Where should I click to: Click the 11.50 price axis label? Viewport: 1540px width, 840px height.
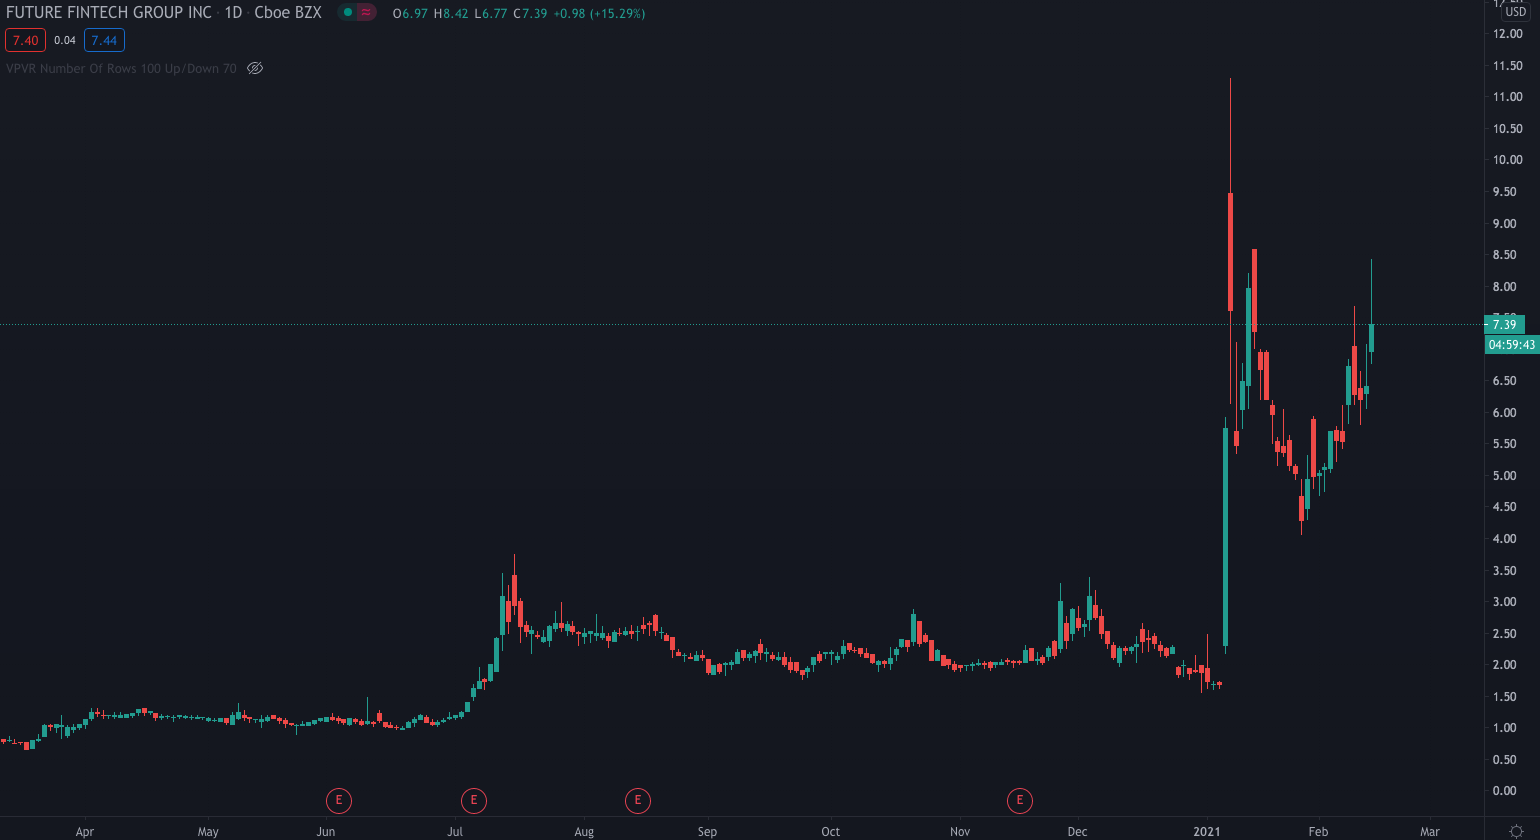click(1507, 66)
